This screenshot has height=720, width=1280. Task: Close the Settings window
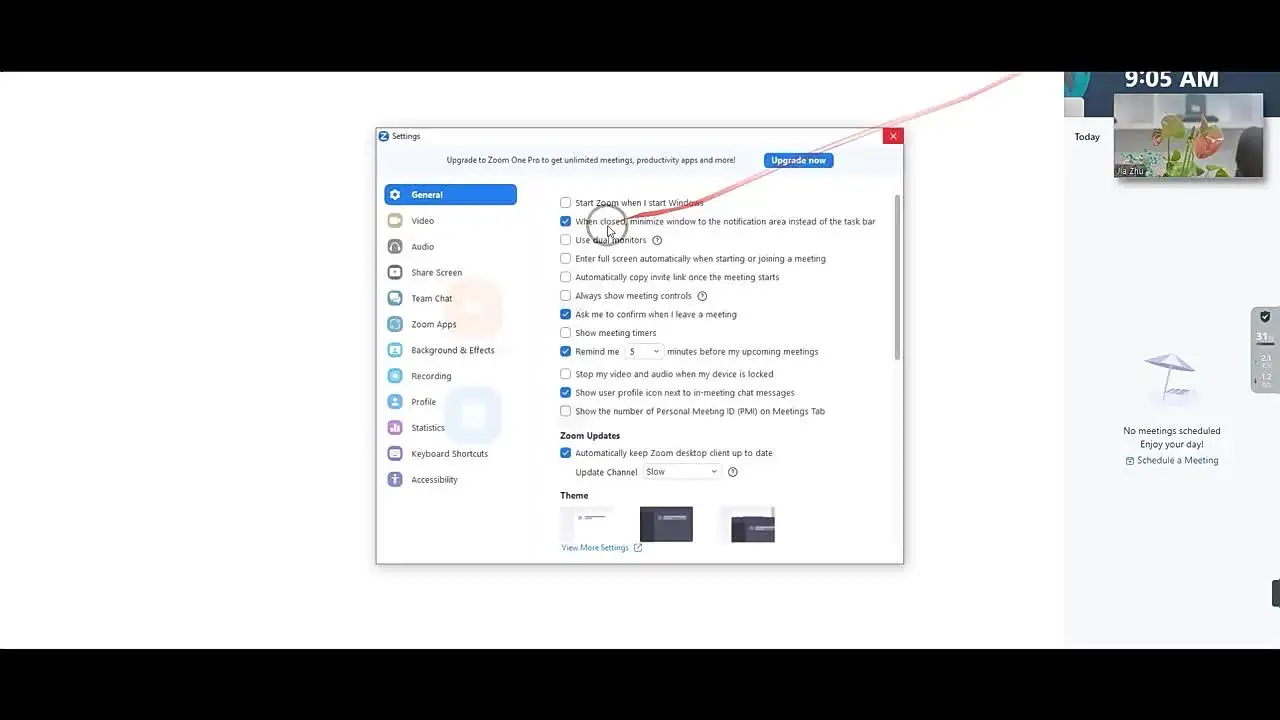(893, 136)
